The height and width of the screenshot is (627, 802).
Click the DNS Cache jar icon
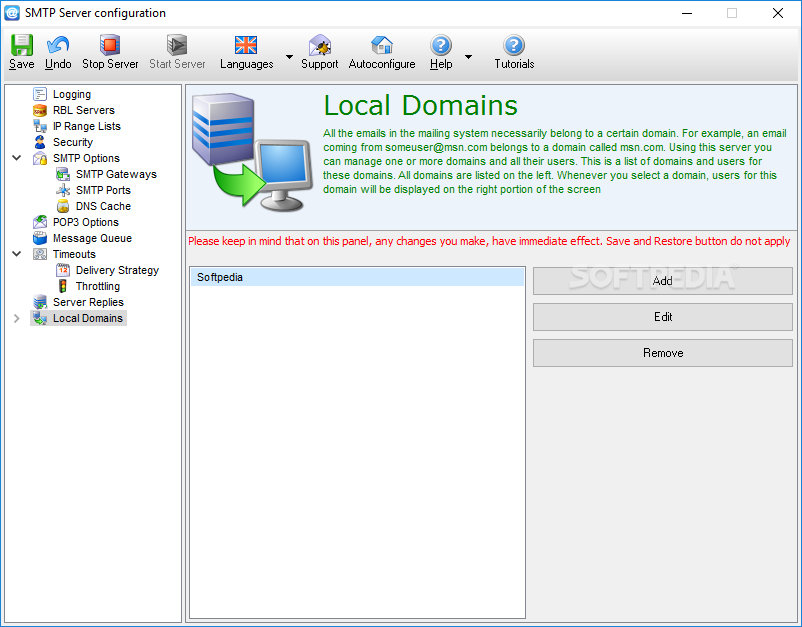[63, 206]
